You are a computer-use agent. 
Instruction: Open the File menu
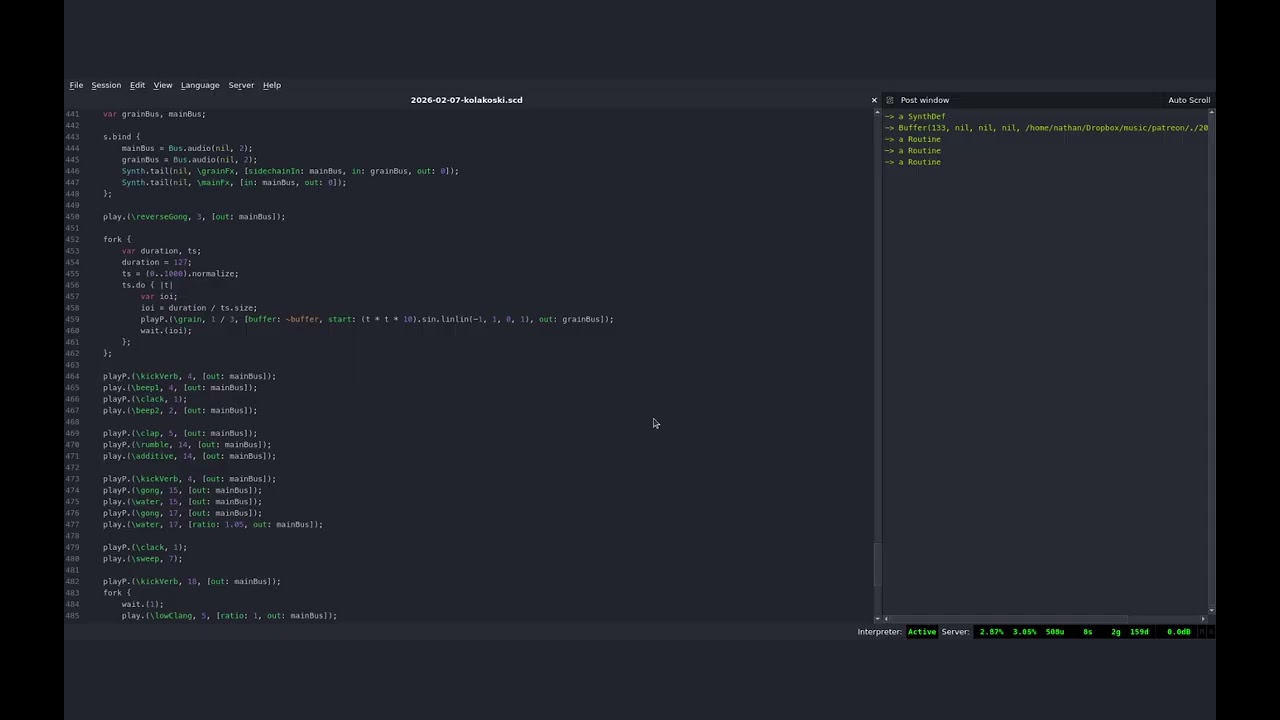click(x=76, y=85)
